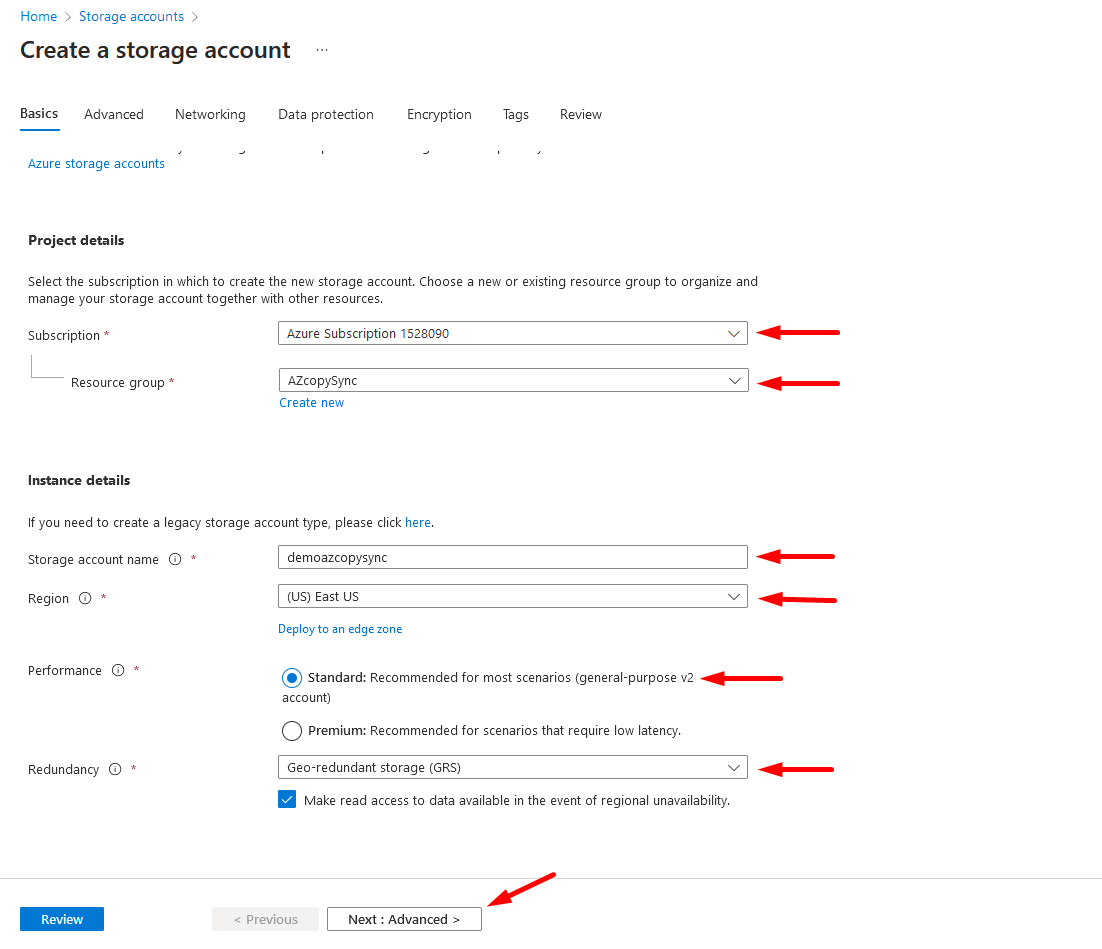Image resolution: width=1102 pixels, height=949 pixels.
Task: Click the storage account name input field
Action: (x=512, y=557)
